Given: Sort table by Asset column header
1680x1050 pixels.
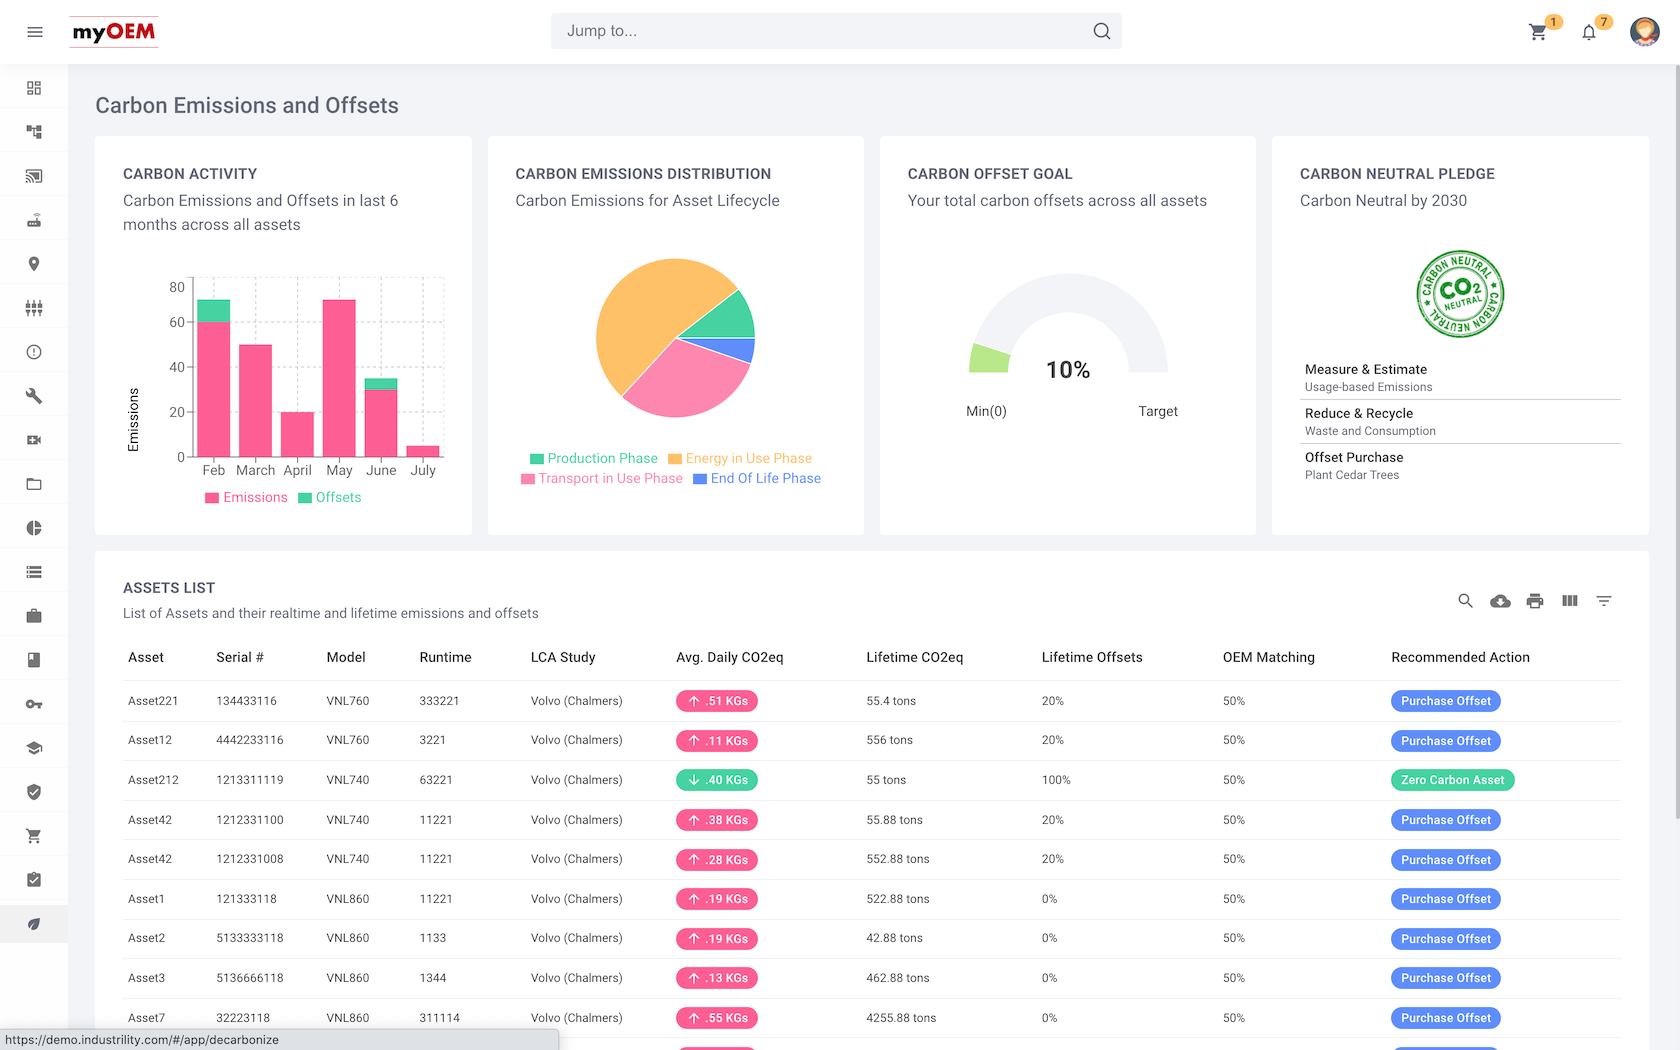Looking at the screenshot, I should pos(146,657).
